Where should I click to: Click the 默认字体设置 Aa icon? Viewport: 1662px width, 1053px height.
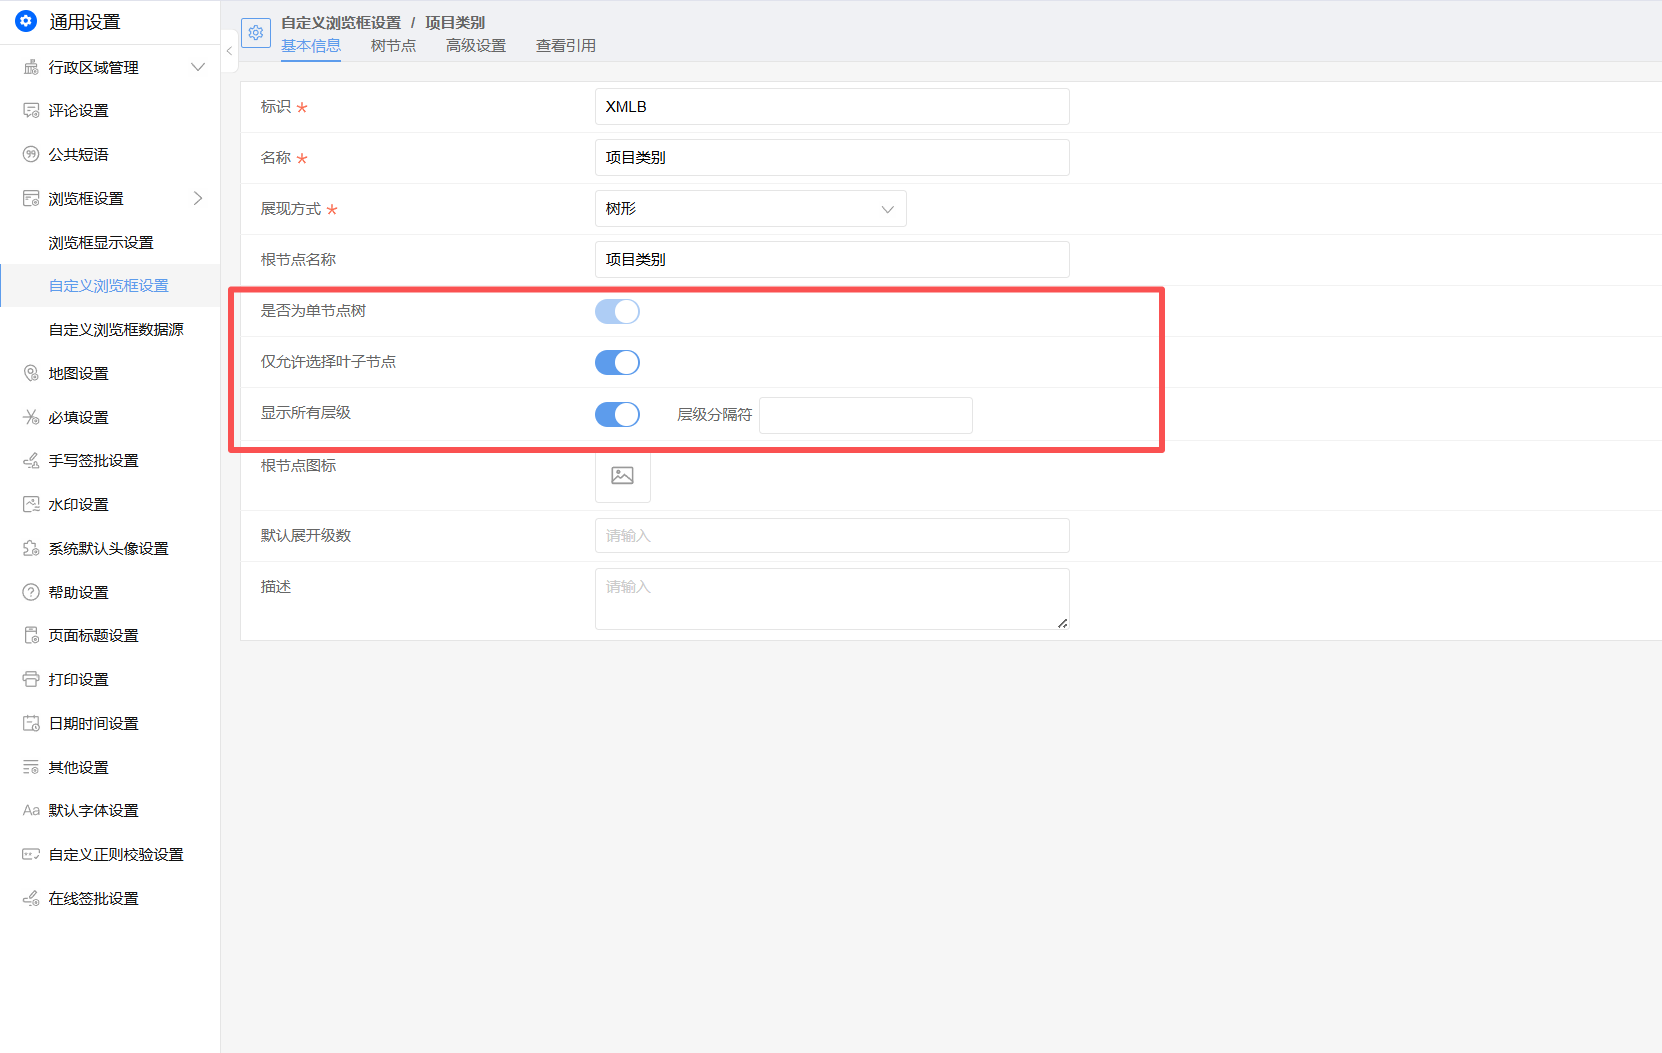(31, 811)
